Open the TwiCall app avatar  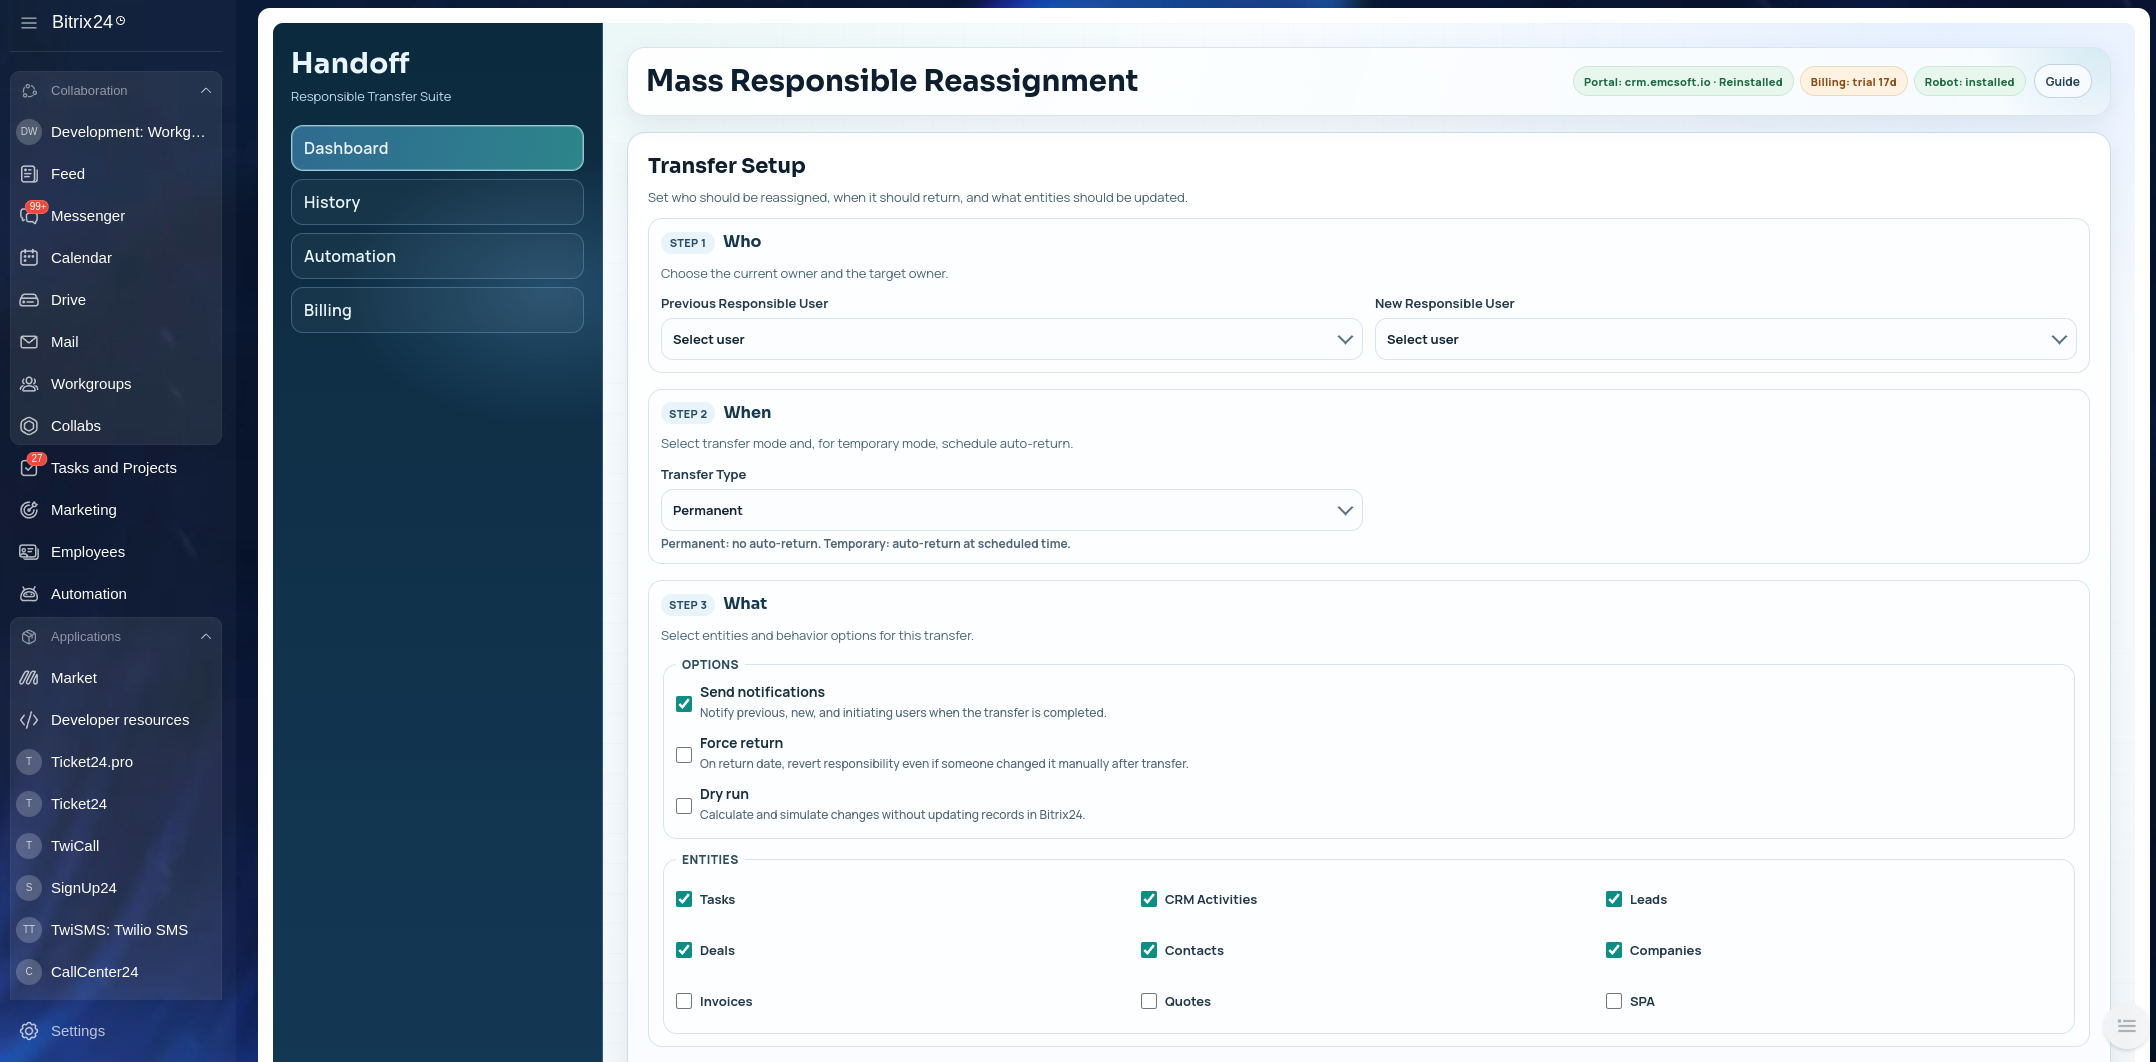pos(29,846)
